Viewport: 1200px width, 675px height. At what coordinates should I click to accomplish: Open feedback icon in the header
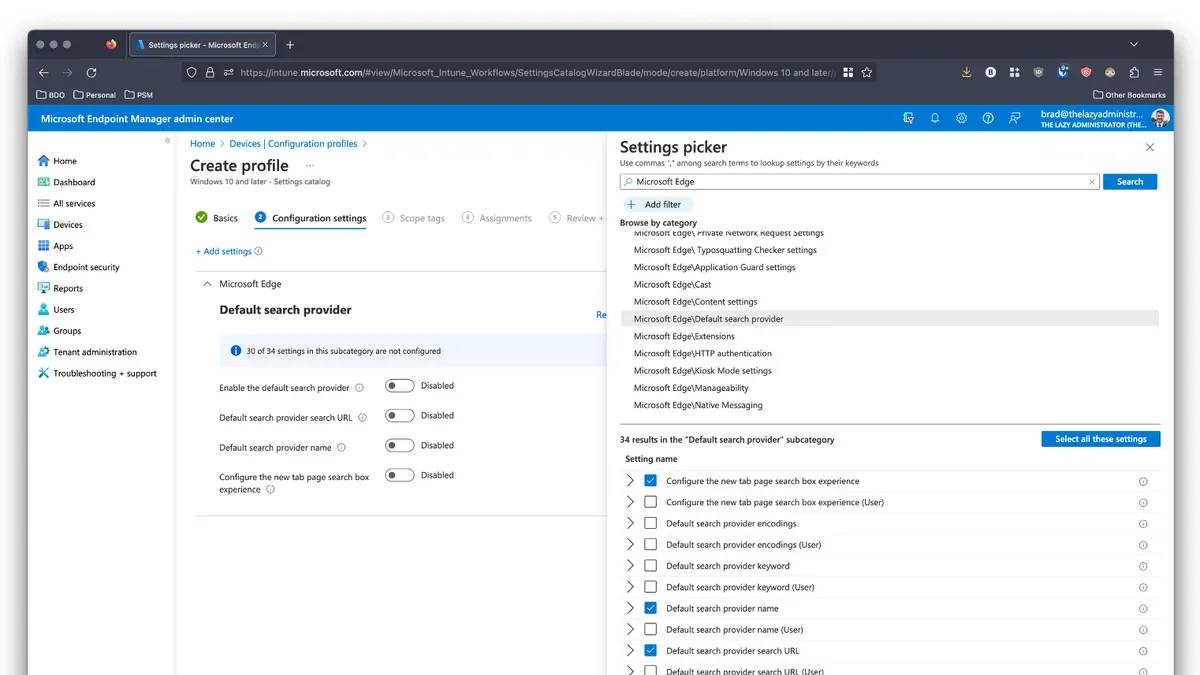[1015, 118]
